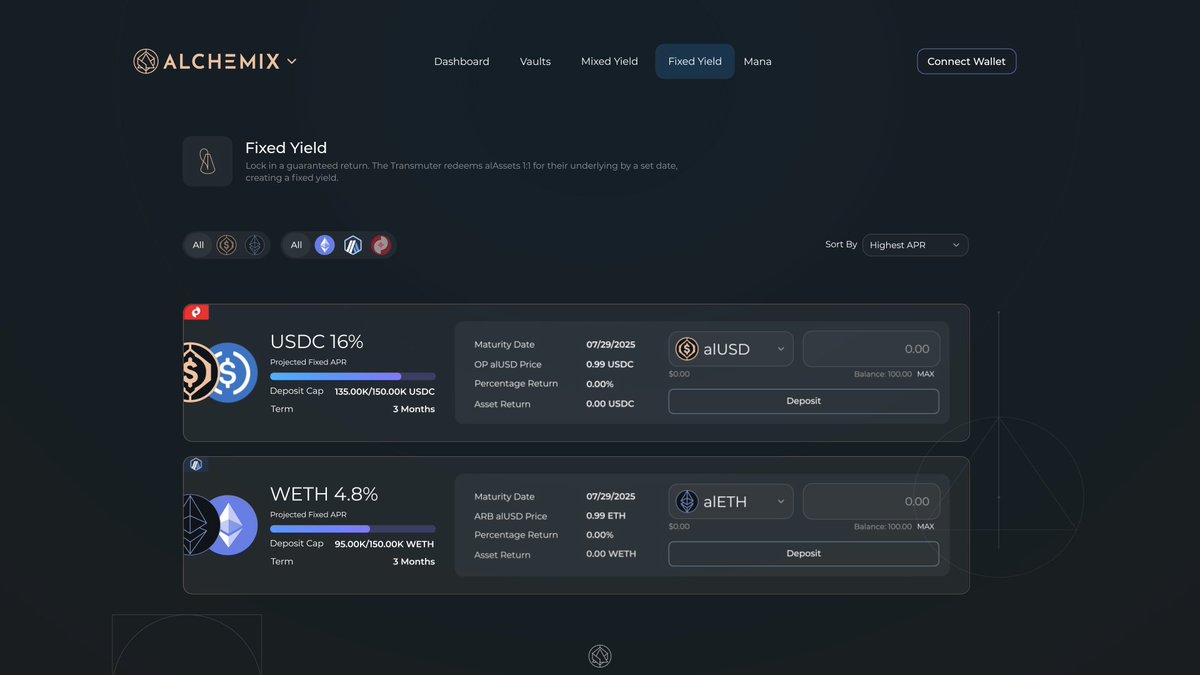Filter by Ethereum network icon
This screenshot has width=1200, height=675.
point(325,245)
